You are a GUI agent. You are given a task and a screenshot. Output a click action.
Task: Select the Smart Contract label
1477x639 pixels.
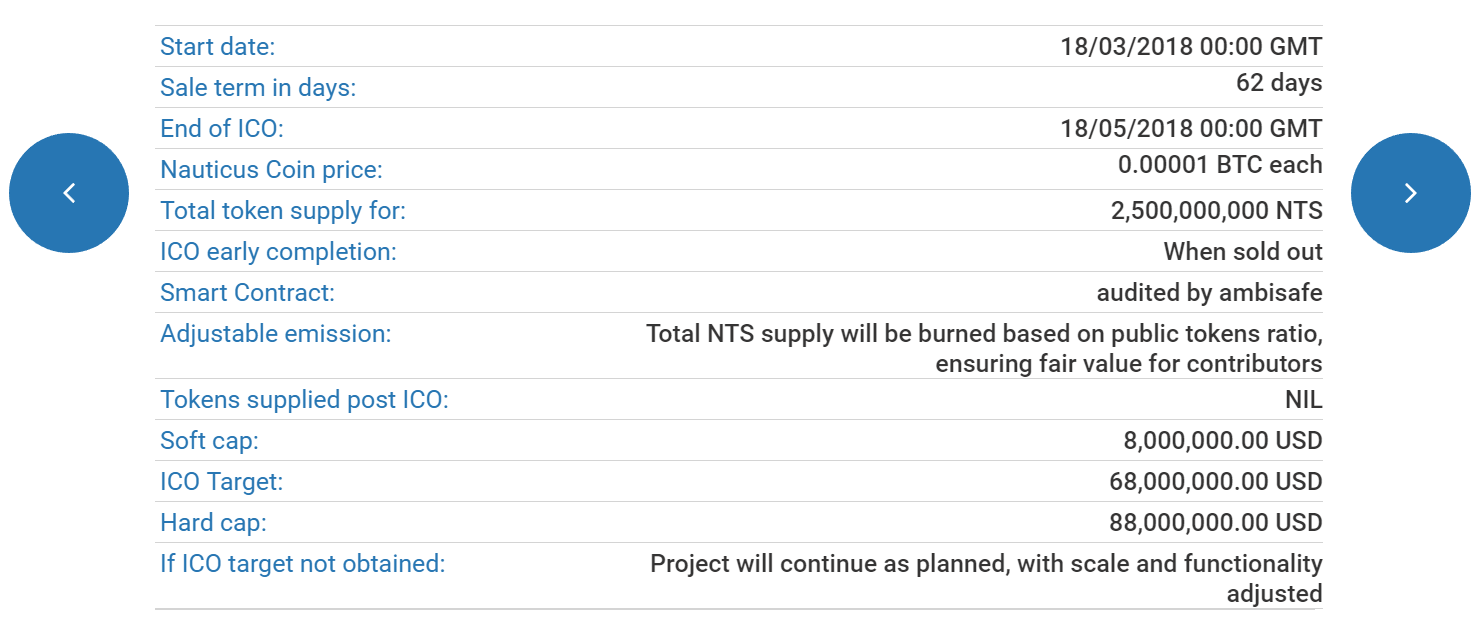pos(247,293)
